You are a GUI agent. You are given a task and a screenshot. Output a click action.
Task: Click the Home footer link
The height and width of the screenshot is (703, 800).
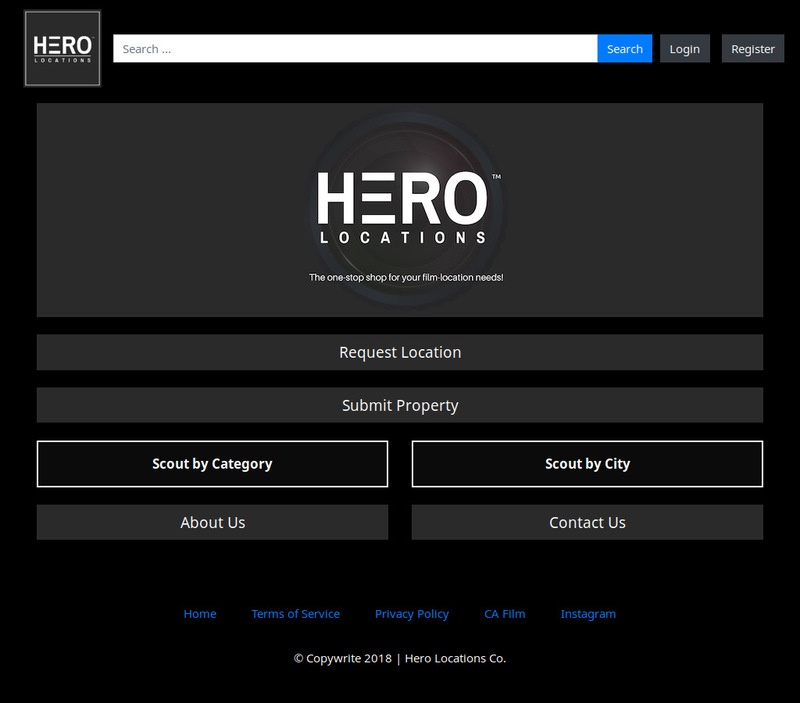200,614
